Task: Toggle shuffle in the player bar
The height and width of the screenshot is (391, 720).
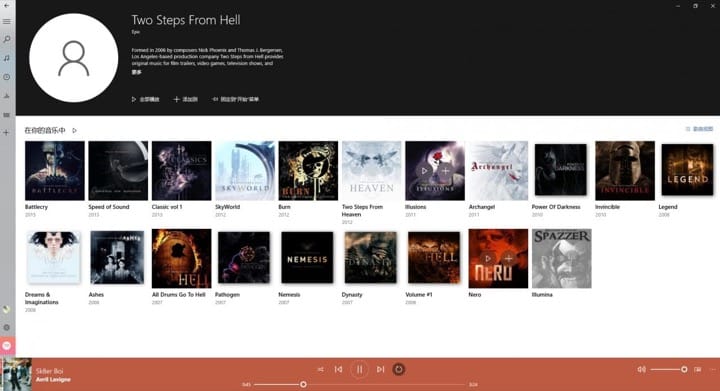Action: (321, 369)
